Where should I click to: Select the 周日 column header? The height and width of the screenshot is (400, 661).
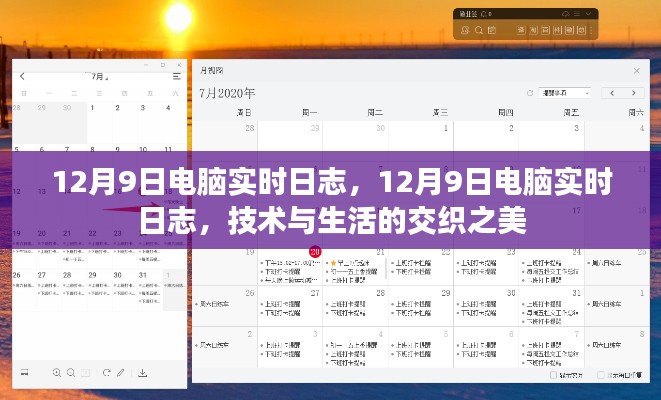click(x=242, y=113)
